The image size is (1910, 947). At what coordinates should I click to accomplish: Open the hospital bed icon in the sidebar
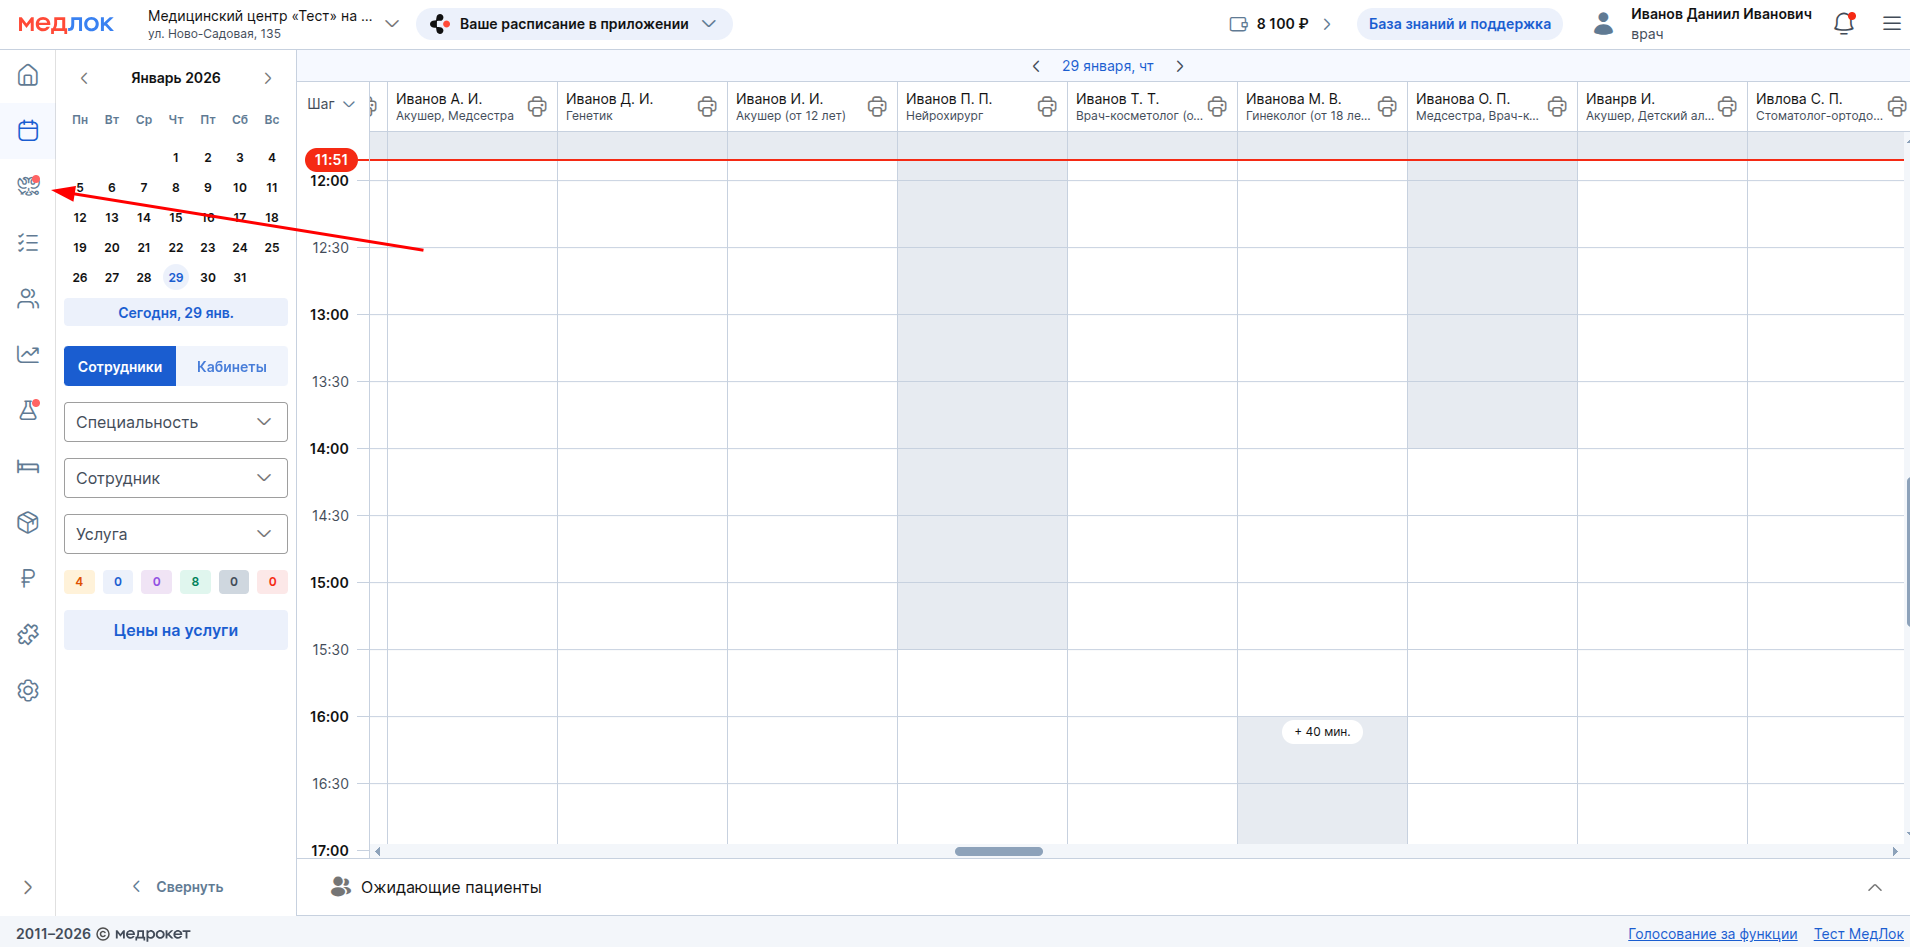(28, 467)
